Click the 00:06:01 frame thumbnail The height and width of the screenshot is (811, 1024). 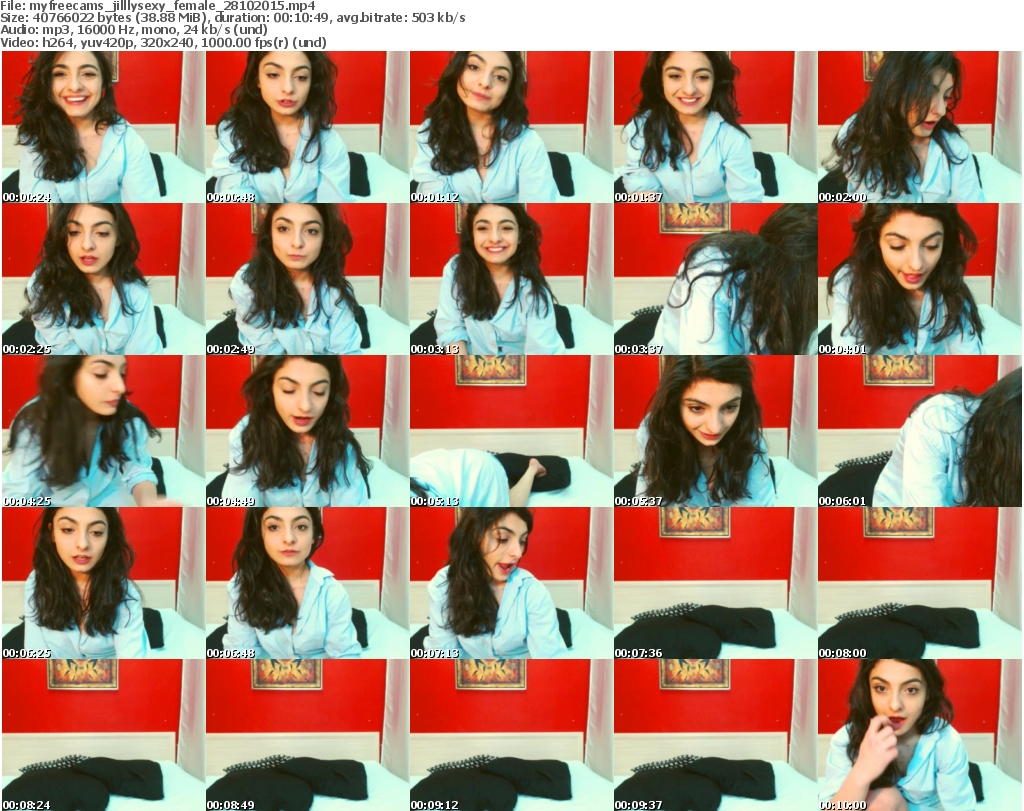(x=920, y=431)
